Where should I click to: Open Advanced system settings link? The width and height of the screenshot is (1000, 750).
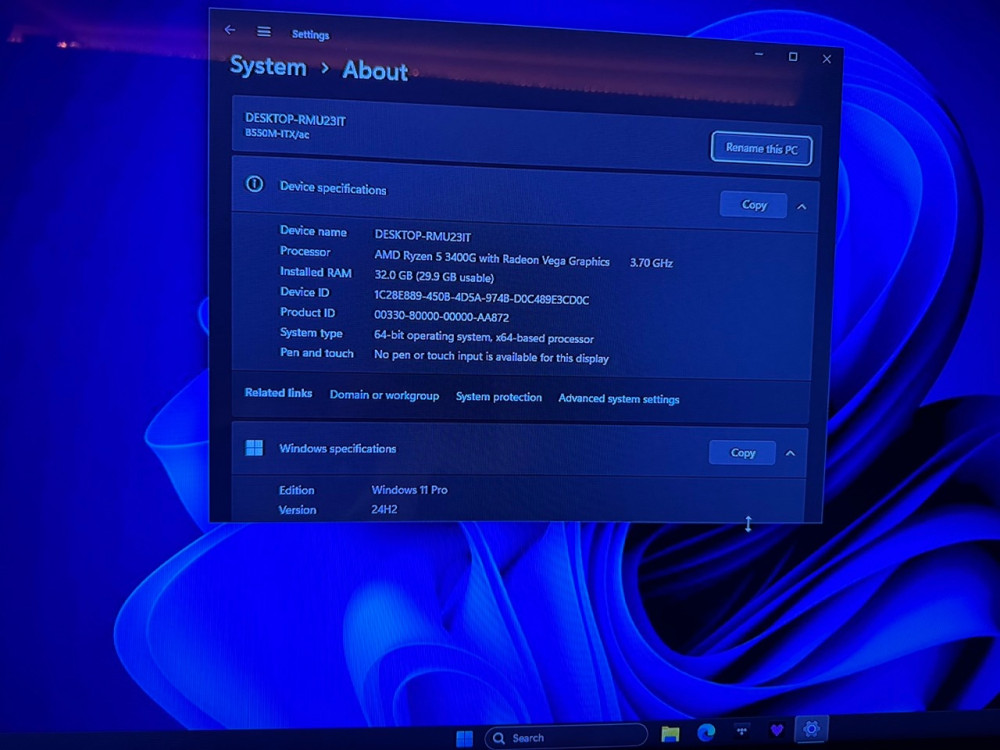pyautogui.click(x=619, y=399)
